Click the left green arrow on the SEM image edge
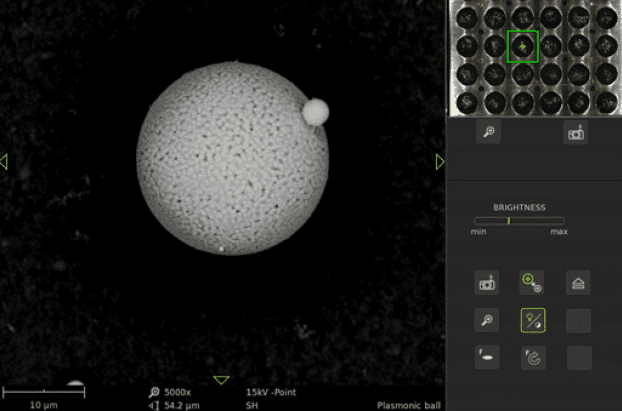Image resolution: width=622 pixels, height=411 pixels. (4, 162)
